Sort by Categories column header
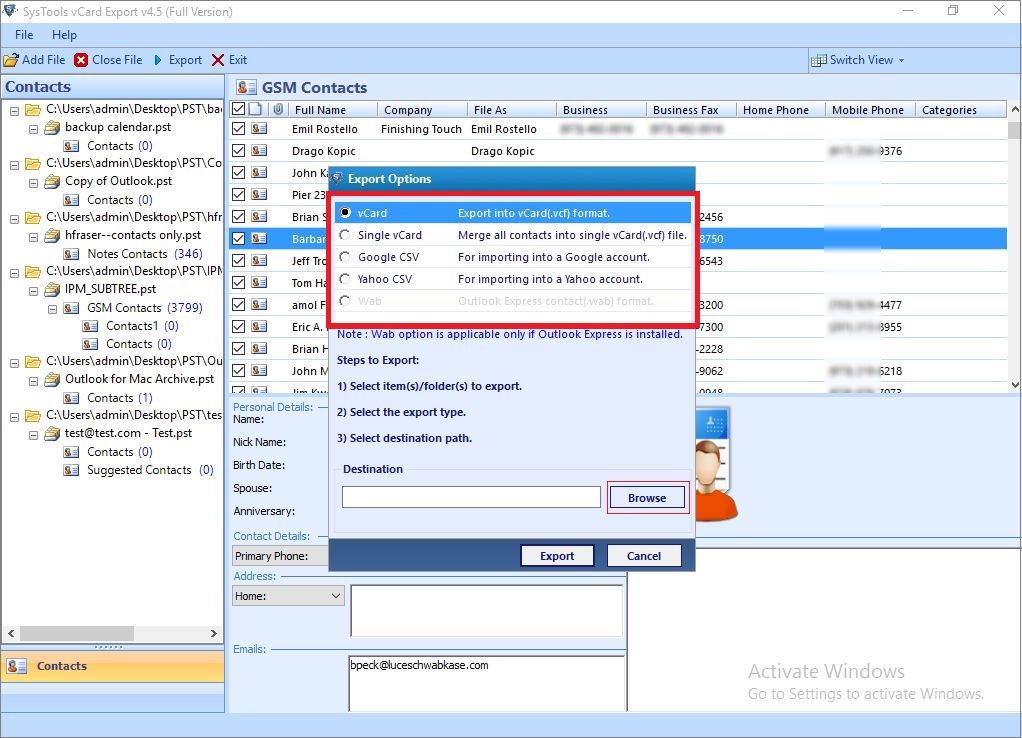 960,110
